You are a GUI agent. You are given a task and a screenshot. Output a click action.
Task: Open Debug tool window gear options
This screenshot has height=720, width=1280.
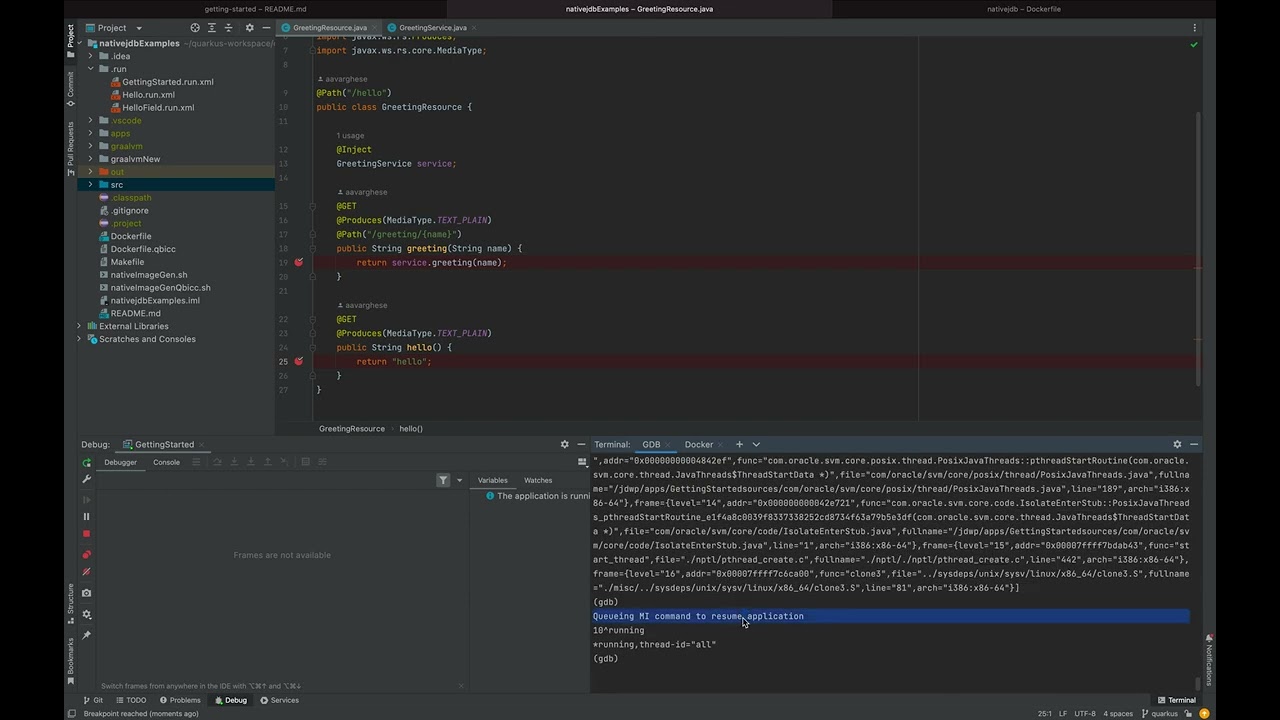click(x=564, y=444)
